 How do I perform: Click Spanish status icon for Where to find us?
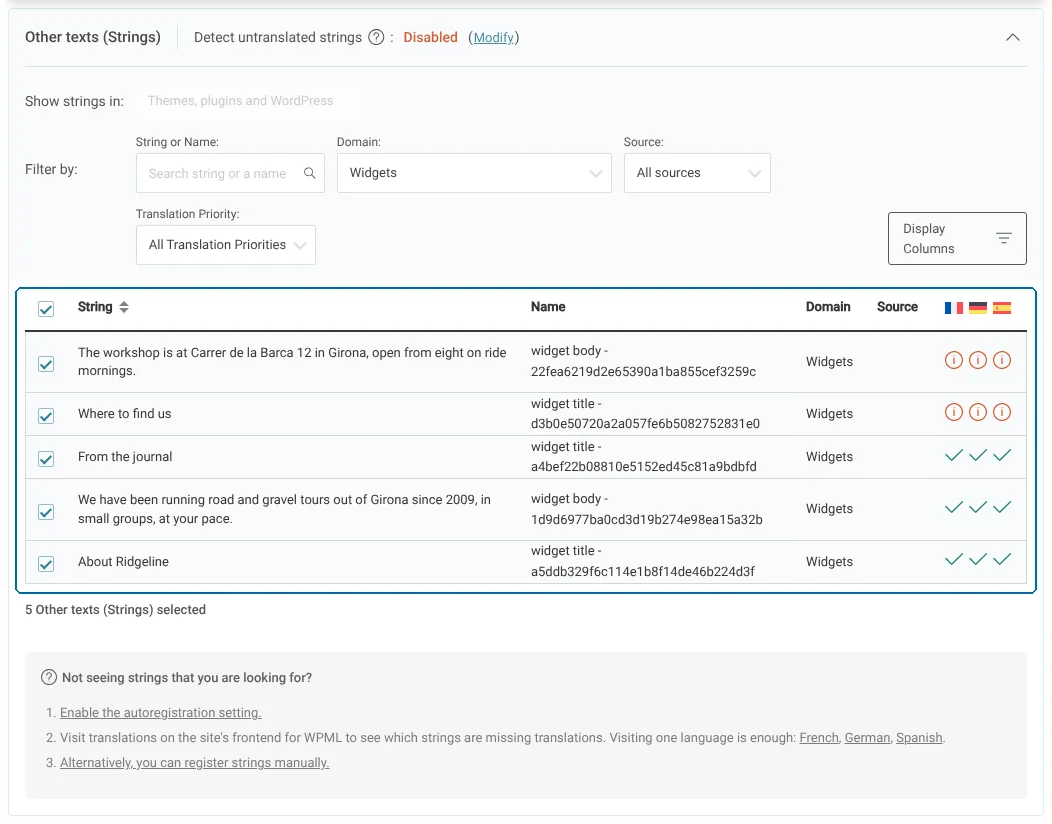[1002, 412]
